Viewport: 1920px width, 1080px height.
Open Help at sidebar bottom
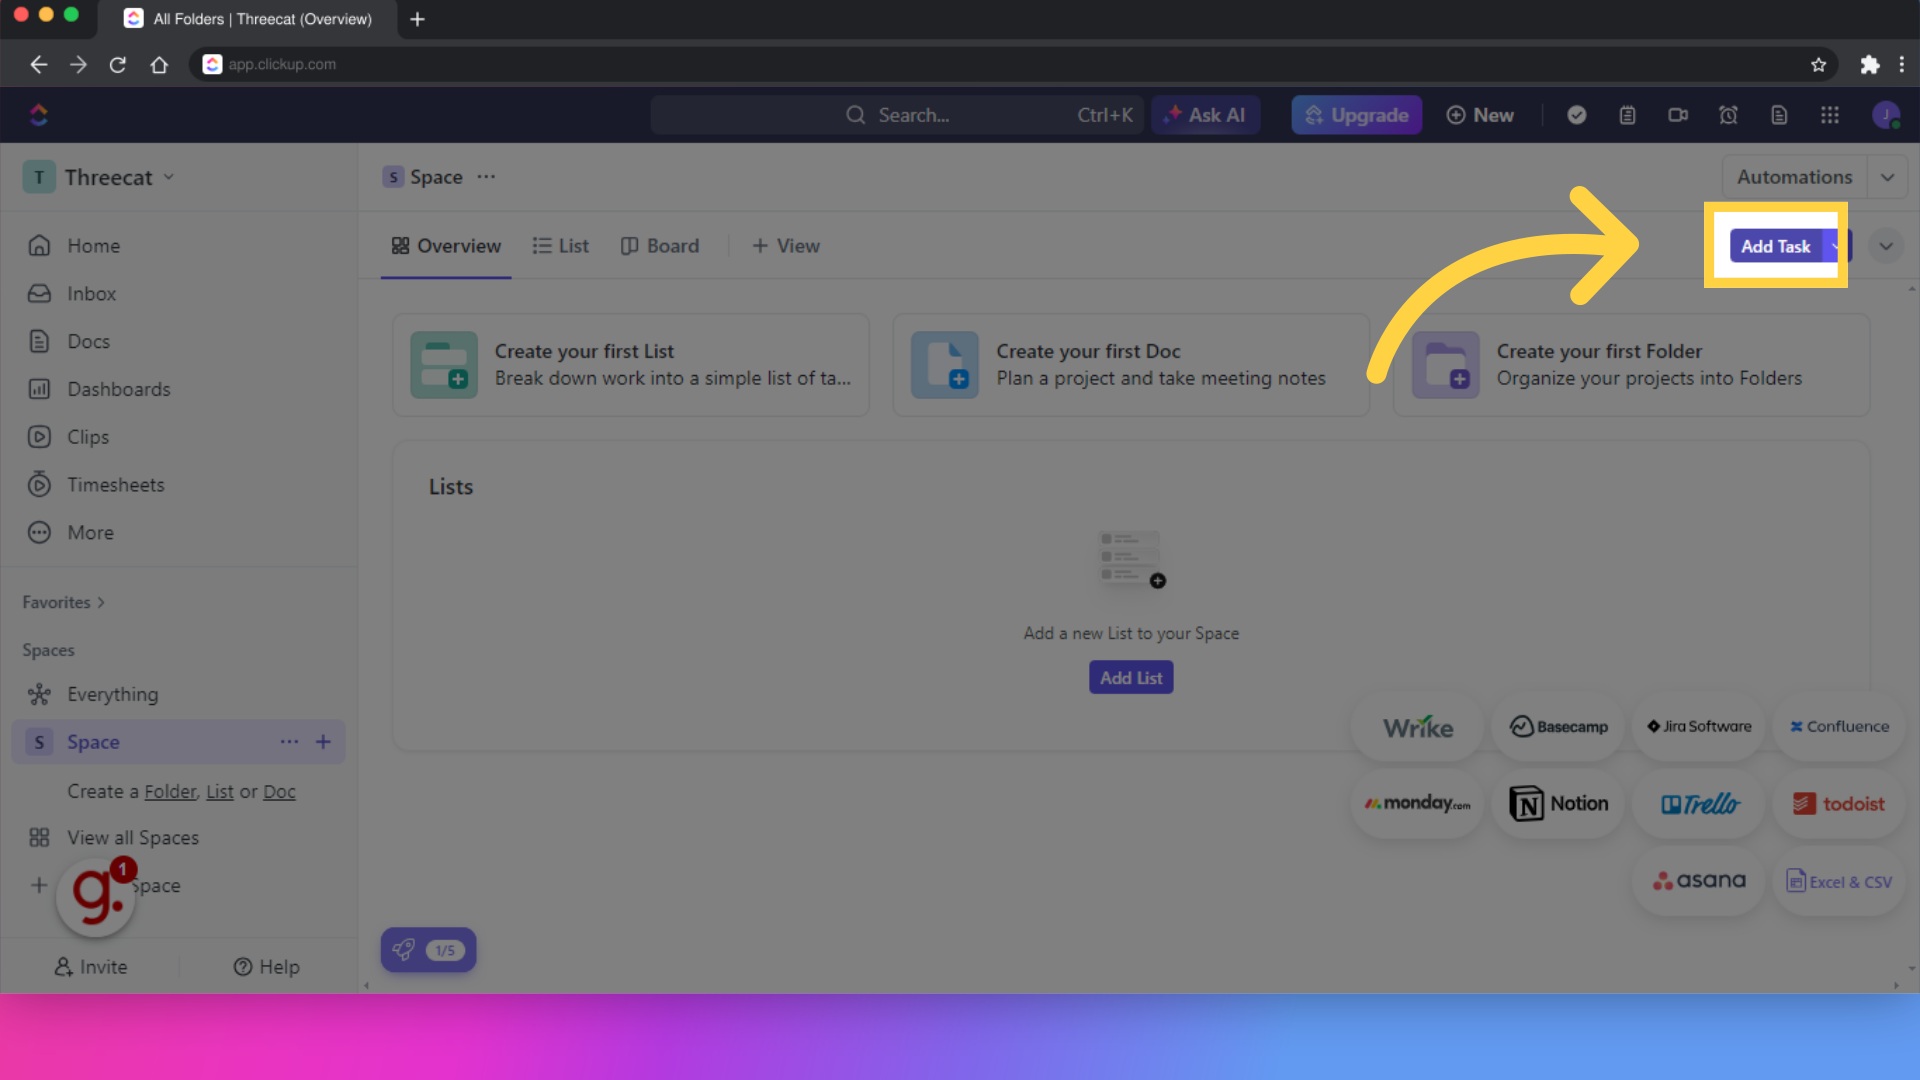[266, 967]
